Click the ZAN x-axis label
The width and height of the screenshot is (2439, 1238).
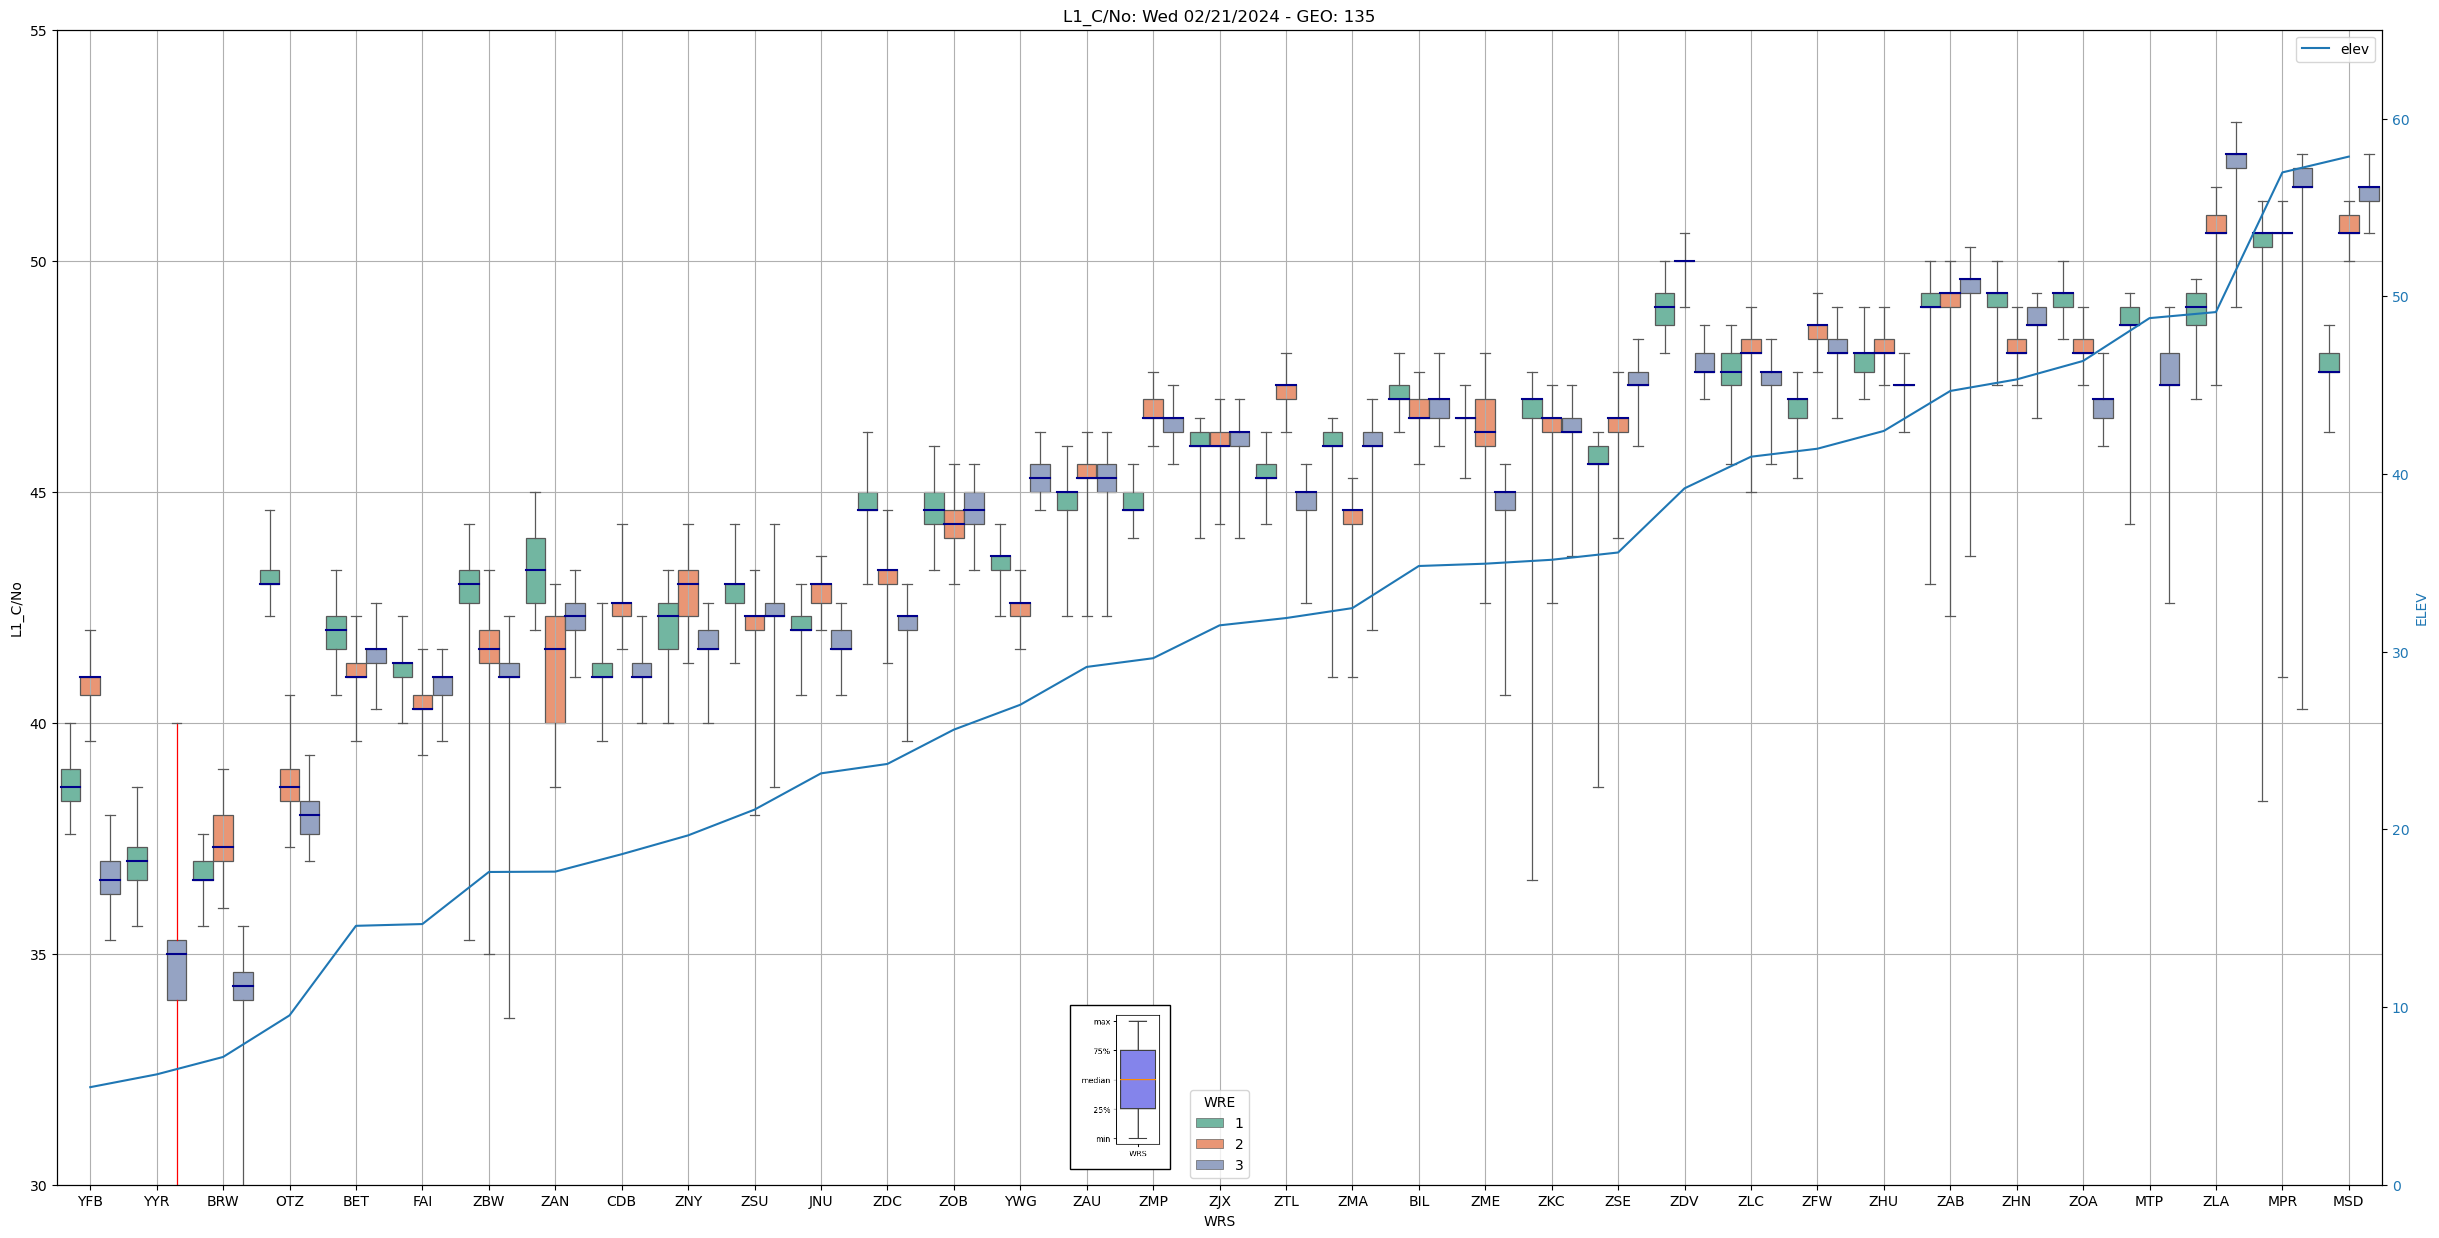pyautogui.click(x=555, y=1201)
